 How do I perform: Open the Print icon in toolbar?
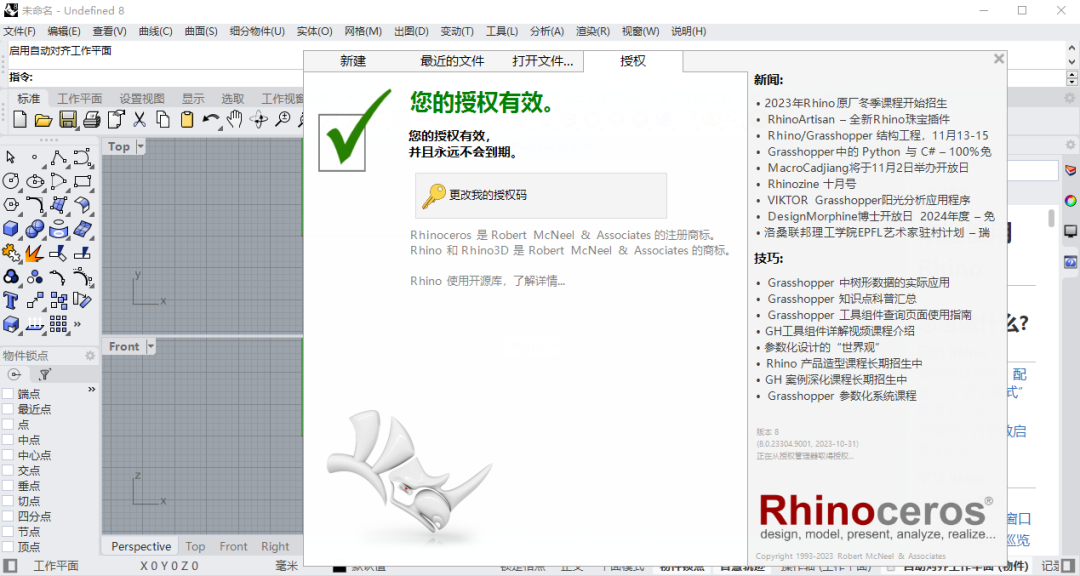91,120
